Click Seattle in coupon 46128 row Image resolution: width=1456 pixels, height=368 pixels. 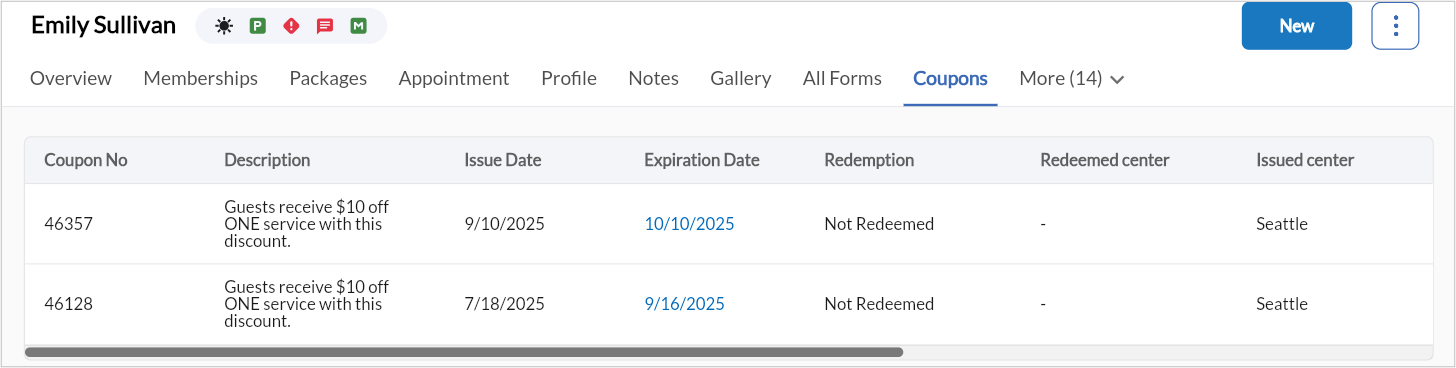click(1282, 304)
